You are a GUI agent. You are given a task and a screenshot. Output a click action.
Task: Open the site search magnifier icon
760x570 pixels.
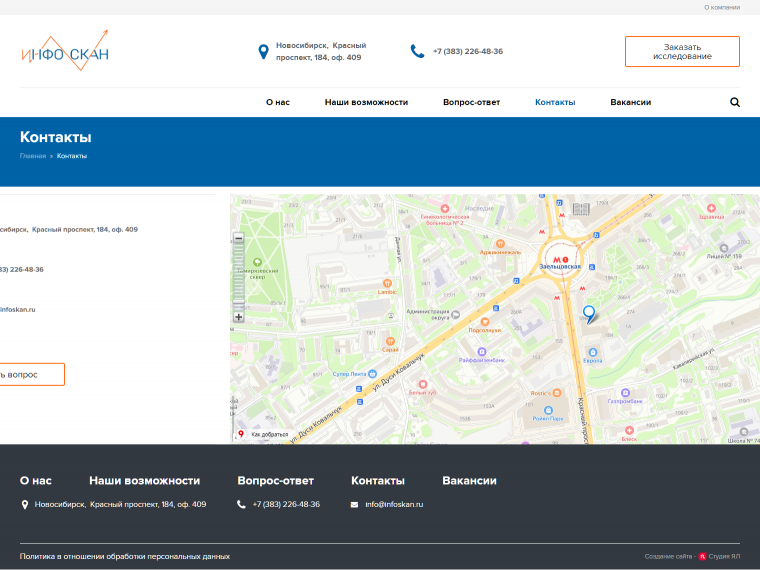click(x=735, y=102)
